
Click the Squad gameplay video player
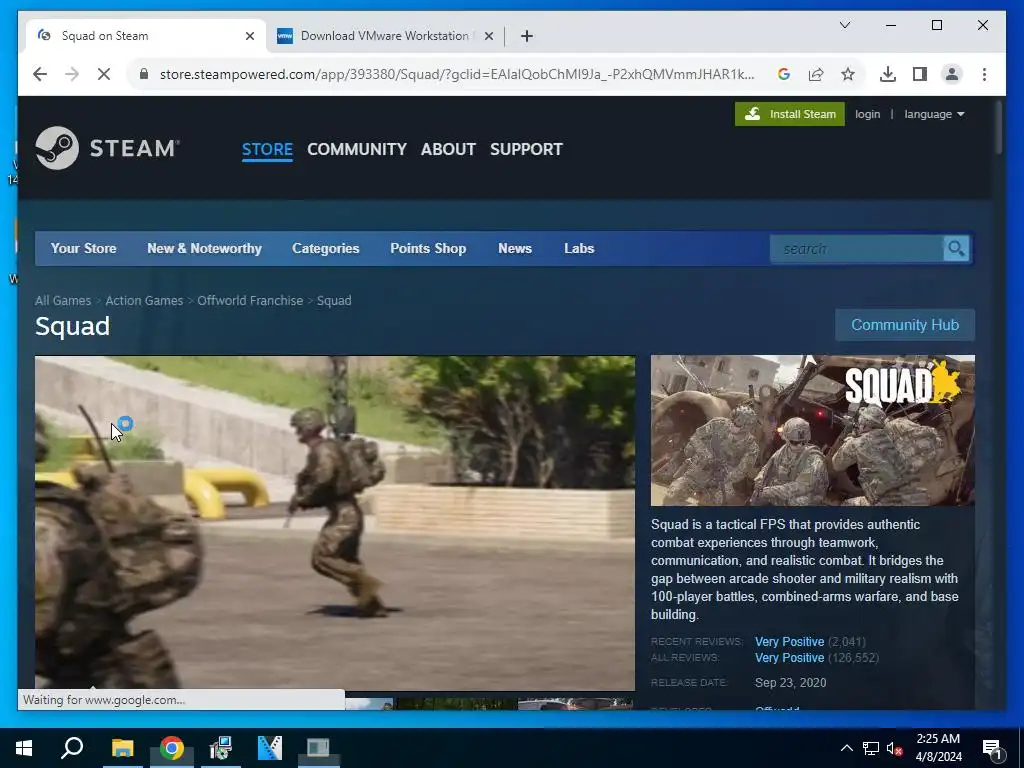tap(334, 522)
